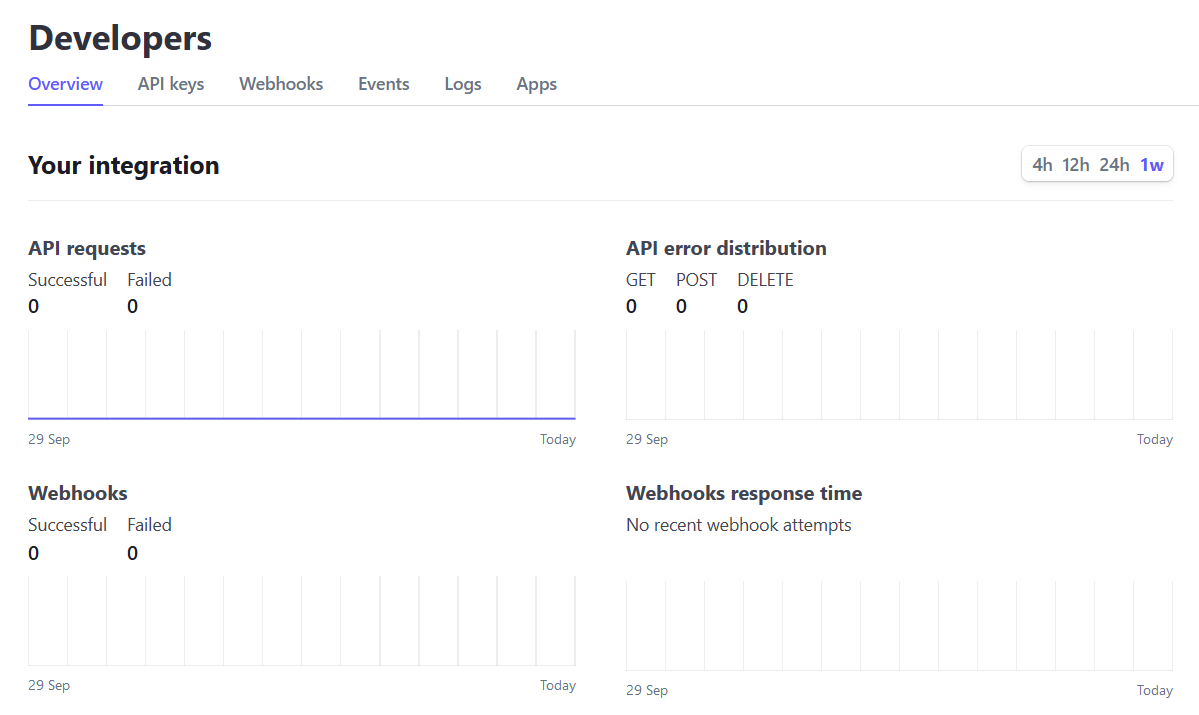The image size is (1199, 715).
Task: Click Failed label under API requests
Action: [149, 280]
